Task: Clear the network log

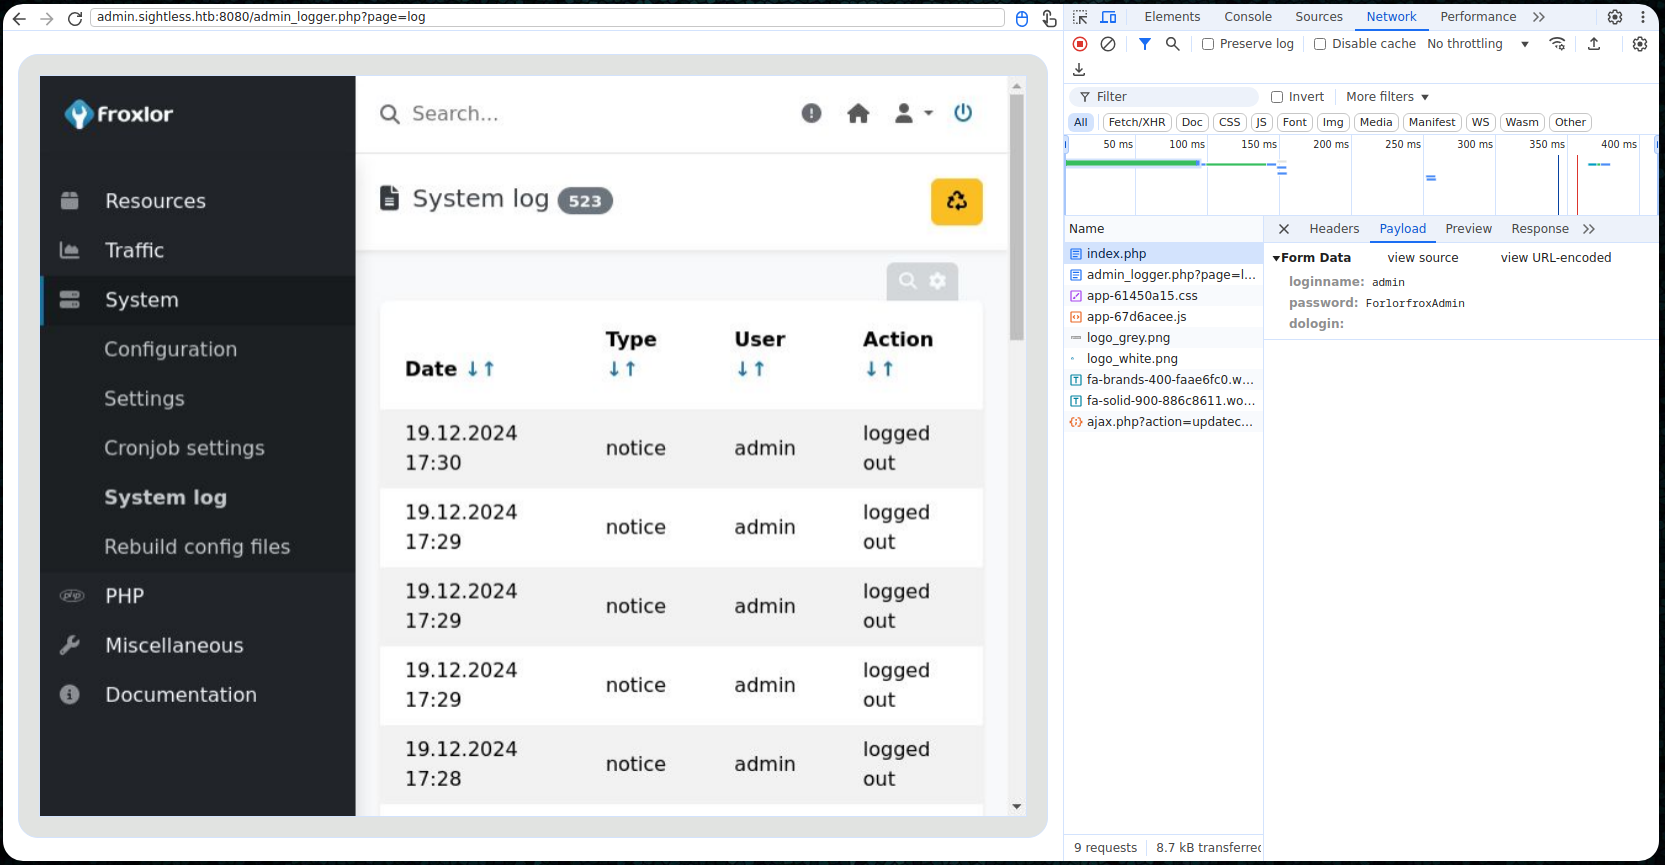Action: tap(1108, 44)
